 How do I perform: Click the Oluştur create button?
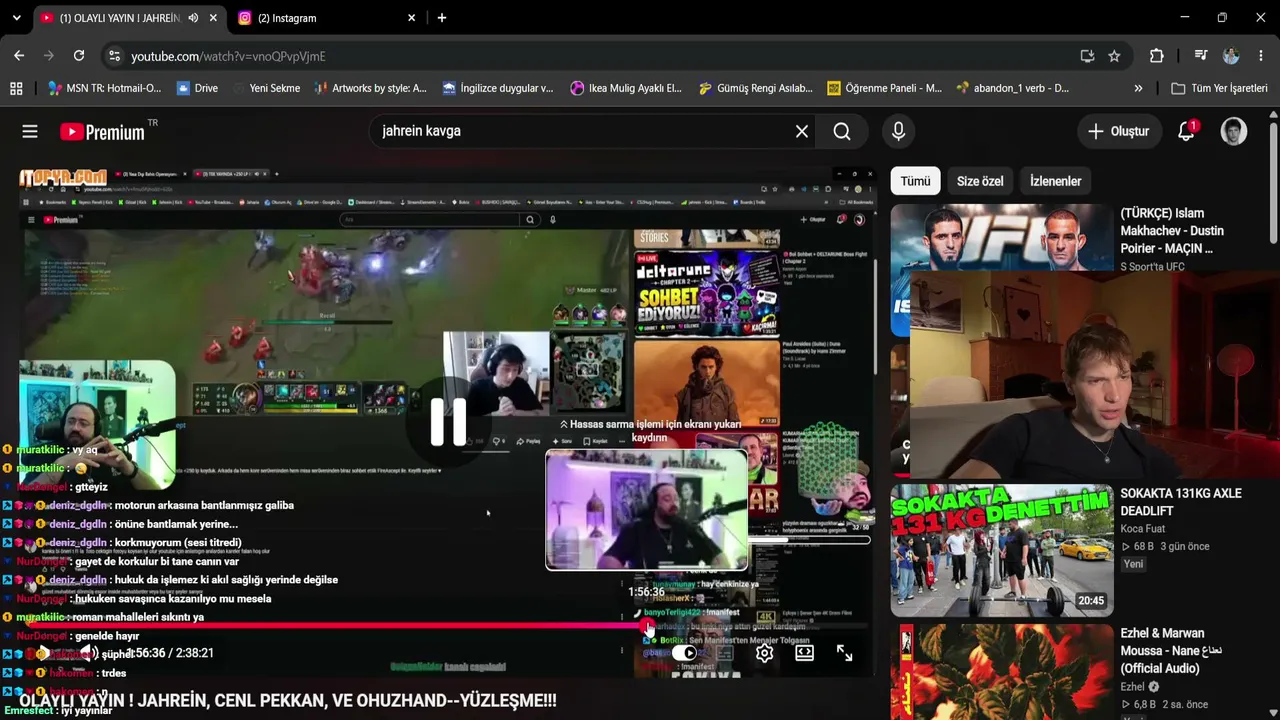(1118, 131)
